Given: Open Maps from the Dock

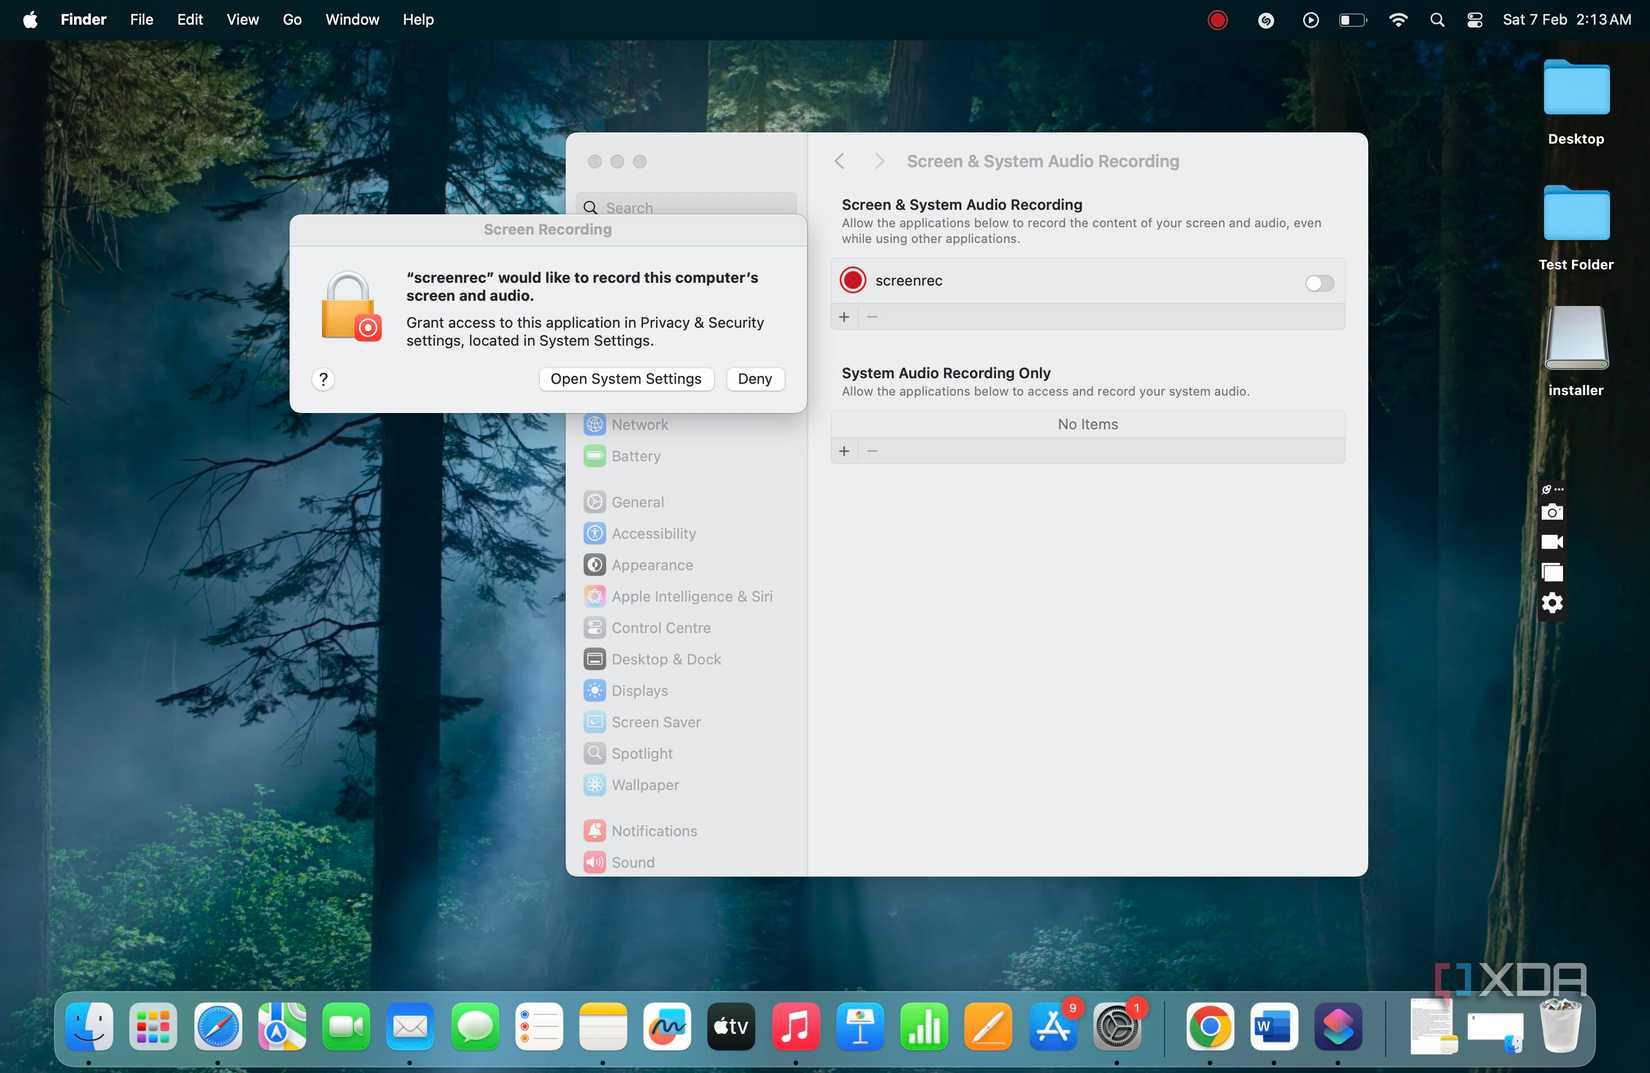Looking at the screenshot, I should tap(282, 1027).
